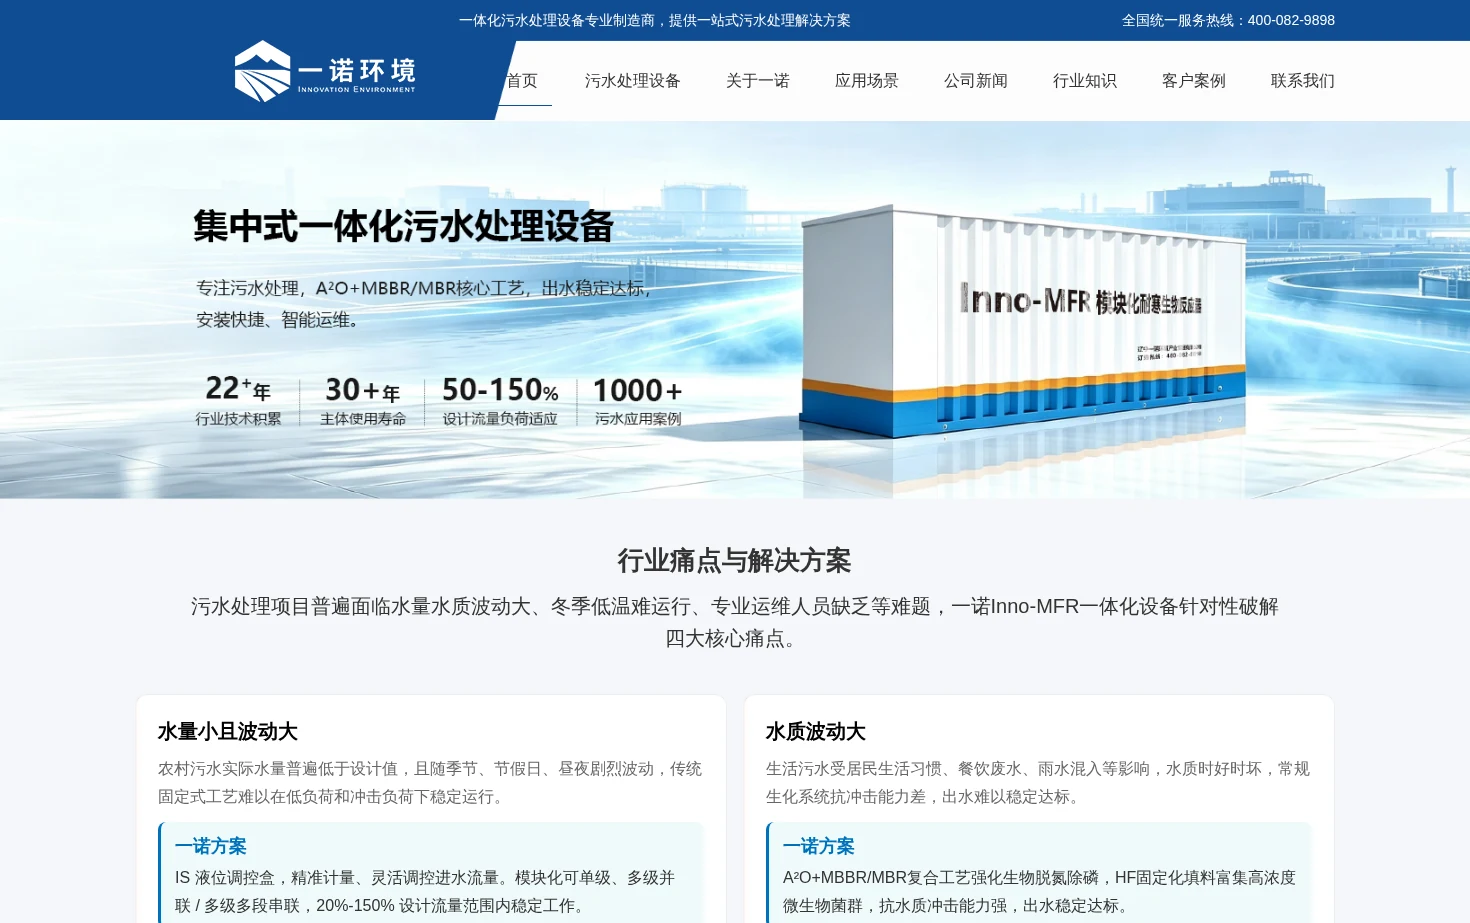This screenshot has height=923, width=1470.
Task: Click 一诺方案 under 水量小且波动大
Action: click(211, 846)
